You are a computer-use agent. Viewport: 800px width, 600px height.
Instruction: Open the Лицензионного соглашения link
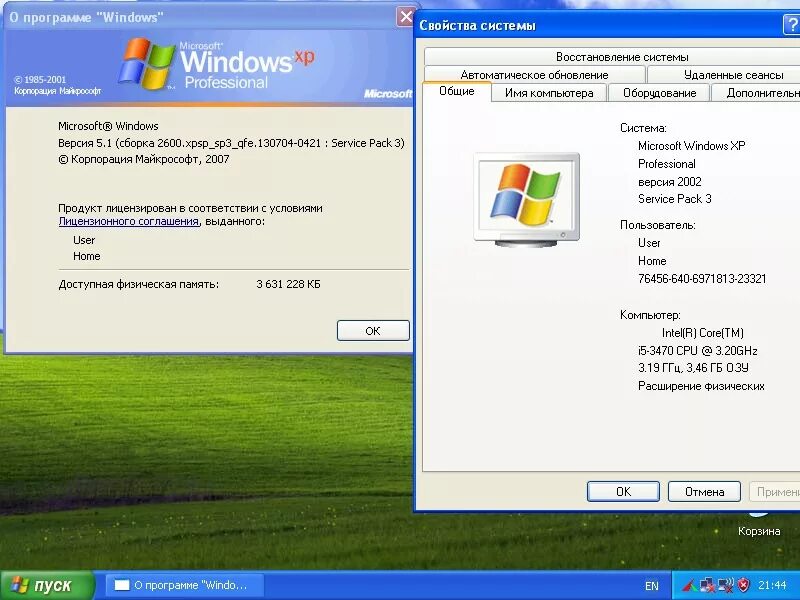pyautogui.click(x=129, y=221)
